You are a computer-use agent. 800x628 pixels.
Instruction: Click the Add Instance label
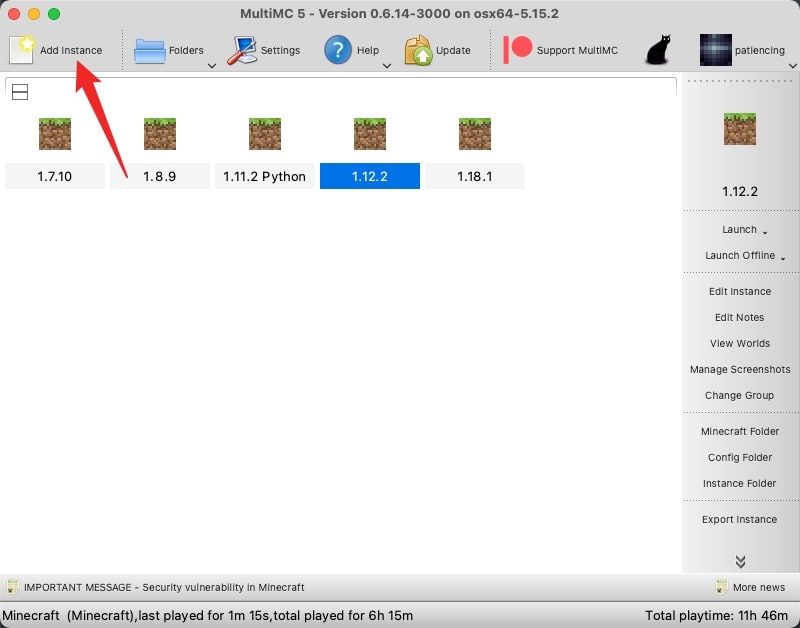[71, 51]
